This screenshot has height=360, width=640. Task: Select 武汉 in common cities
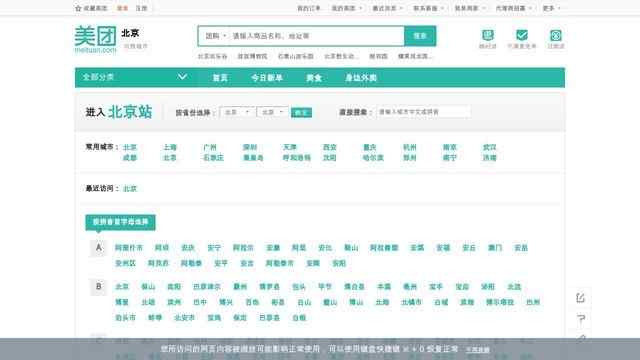pyautogui.click(x=490, y=147)
